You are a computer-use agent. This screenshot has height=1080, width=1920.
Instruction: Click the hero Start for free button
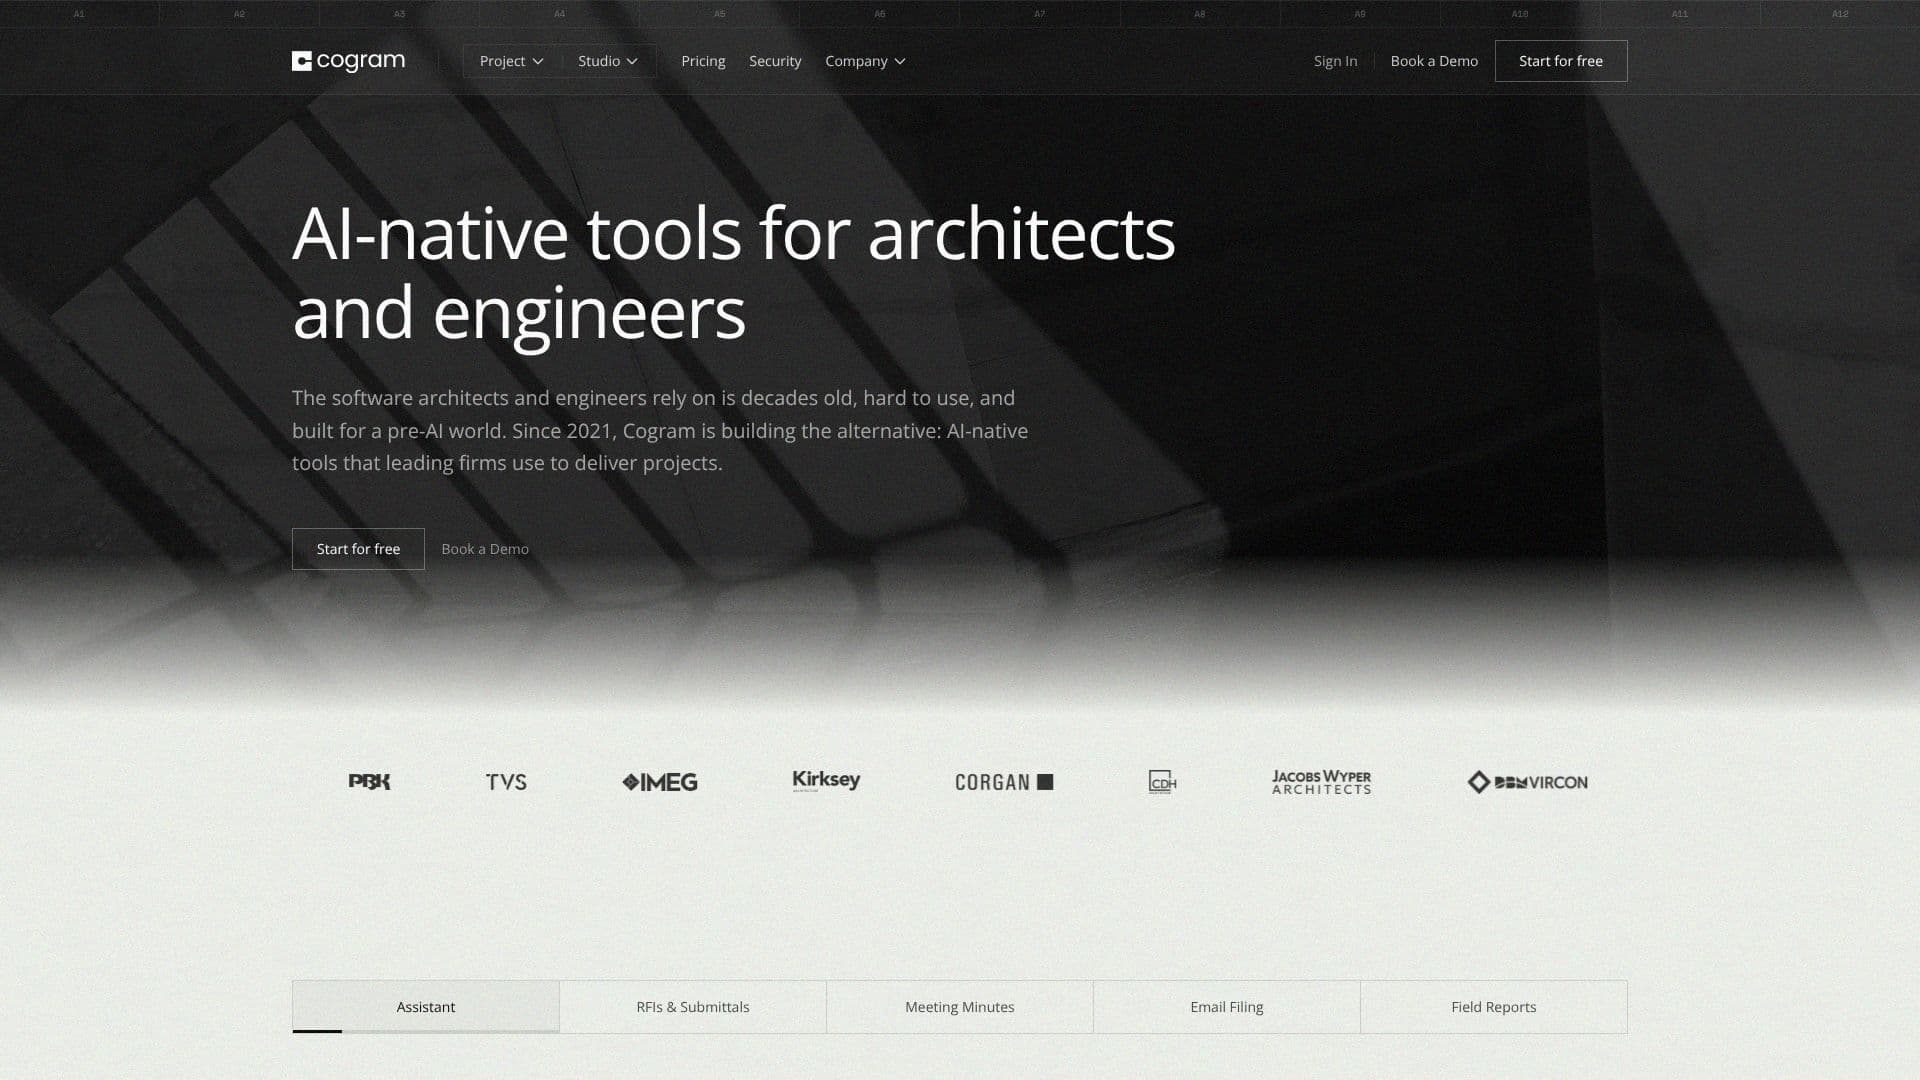[x=358, y=549]
